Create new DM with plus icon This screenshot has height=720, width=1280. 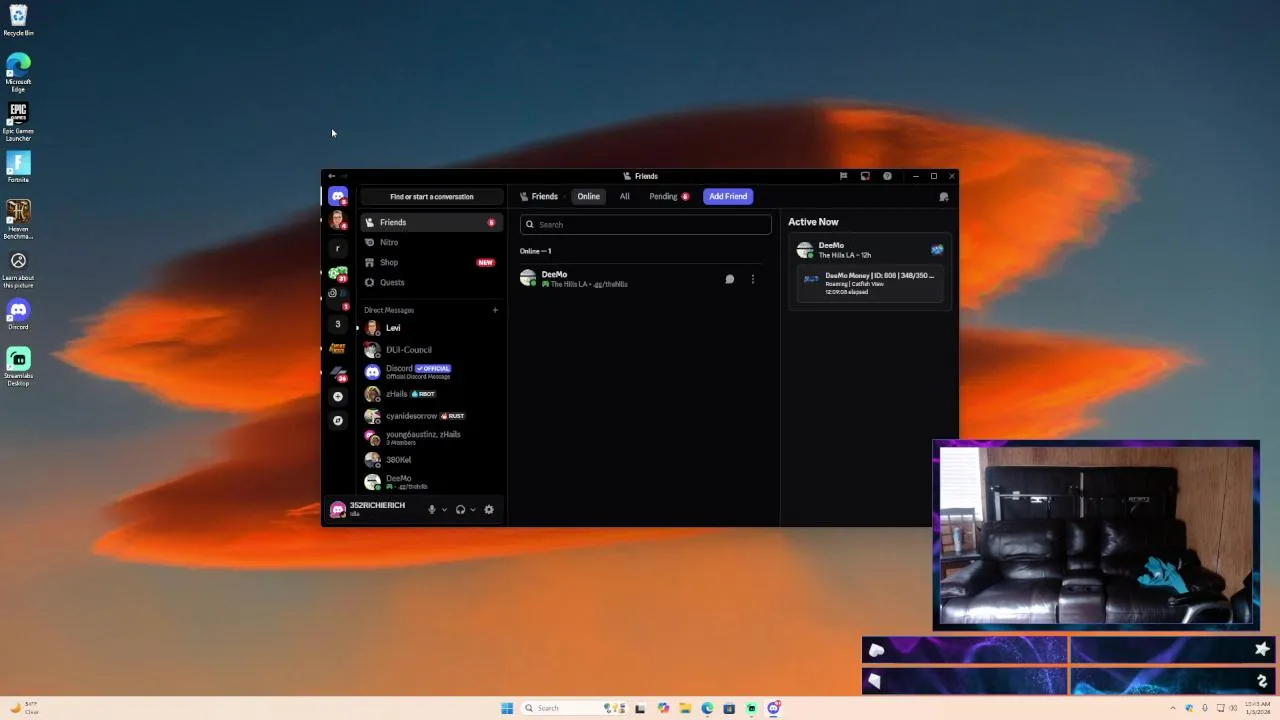(x=495, y=310)
